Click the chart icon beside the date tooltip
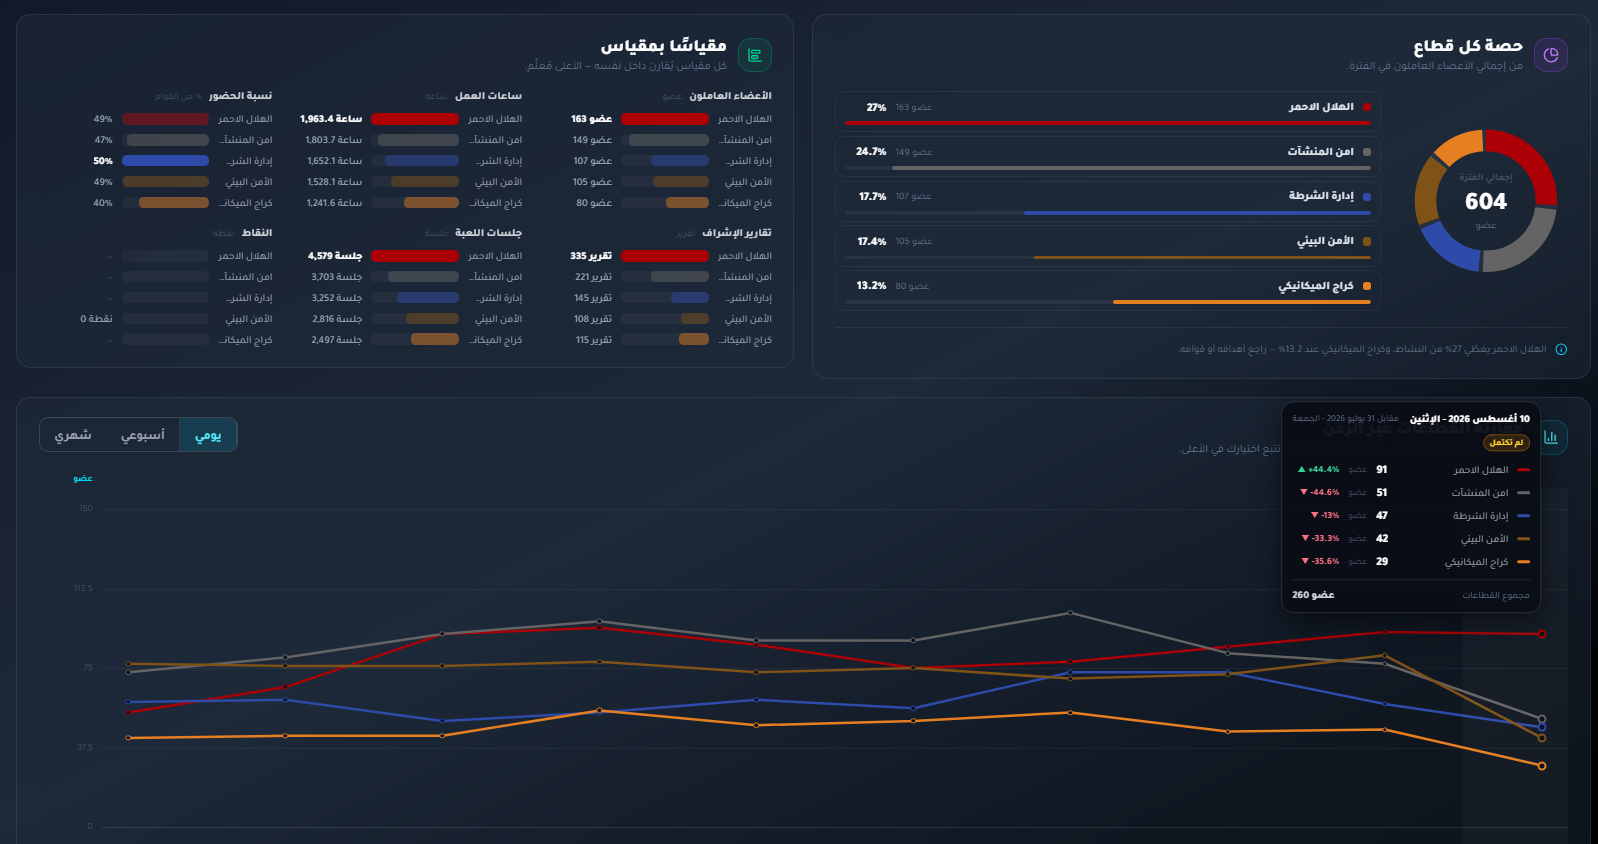 coord(1551,437)
